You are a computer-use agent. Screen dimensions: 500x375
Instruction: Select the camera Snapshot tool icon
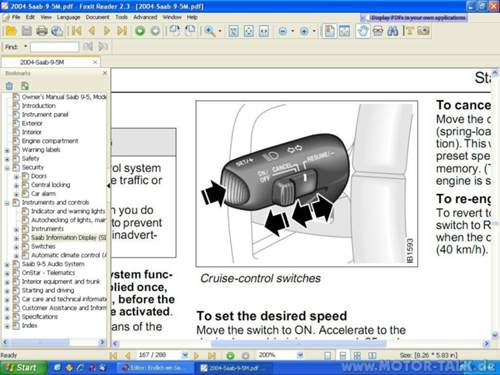click(x=423, y=31)
